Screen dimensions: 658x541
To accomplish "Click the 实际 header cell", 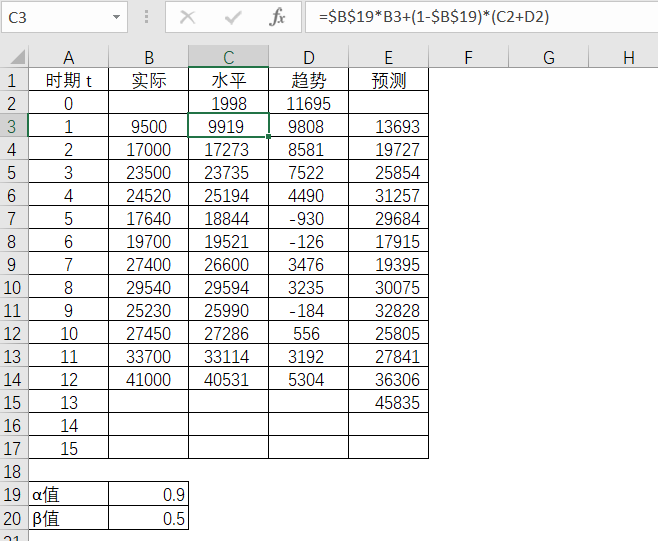I will (x=148, y=80).
